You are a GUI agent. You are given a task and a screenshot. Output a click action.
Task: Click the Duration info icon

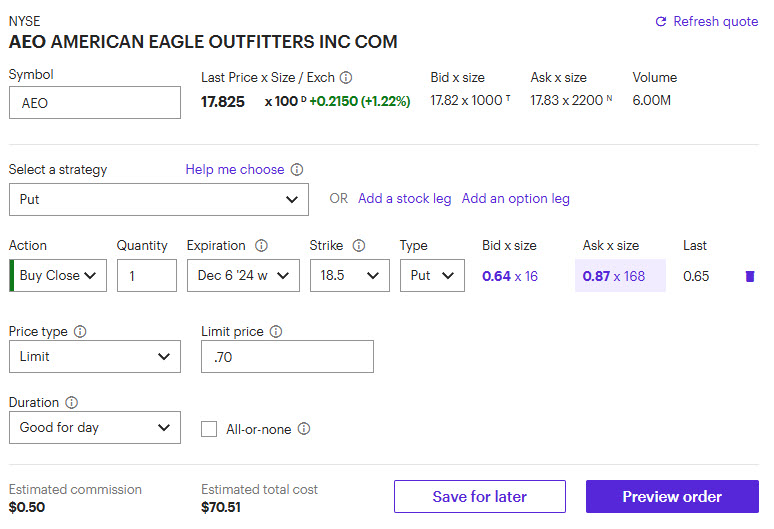pos(71,403)
